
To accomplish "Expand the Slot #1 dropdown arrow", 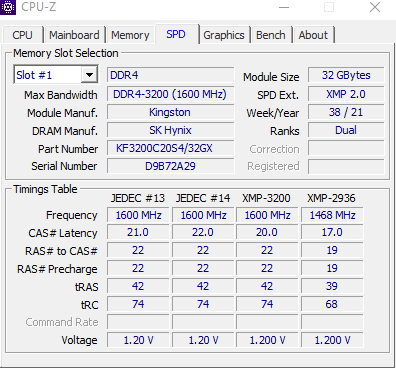I will tap(89, 75).
